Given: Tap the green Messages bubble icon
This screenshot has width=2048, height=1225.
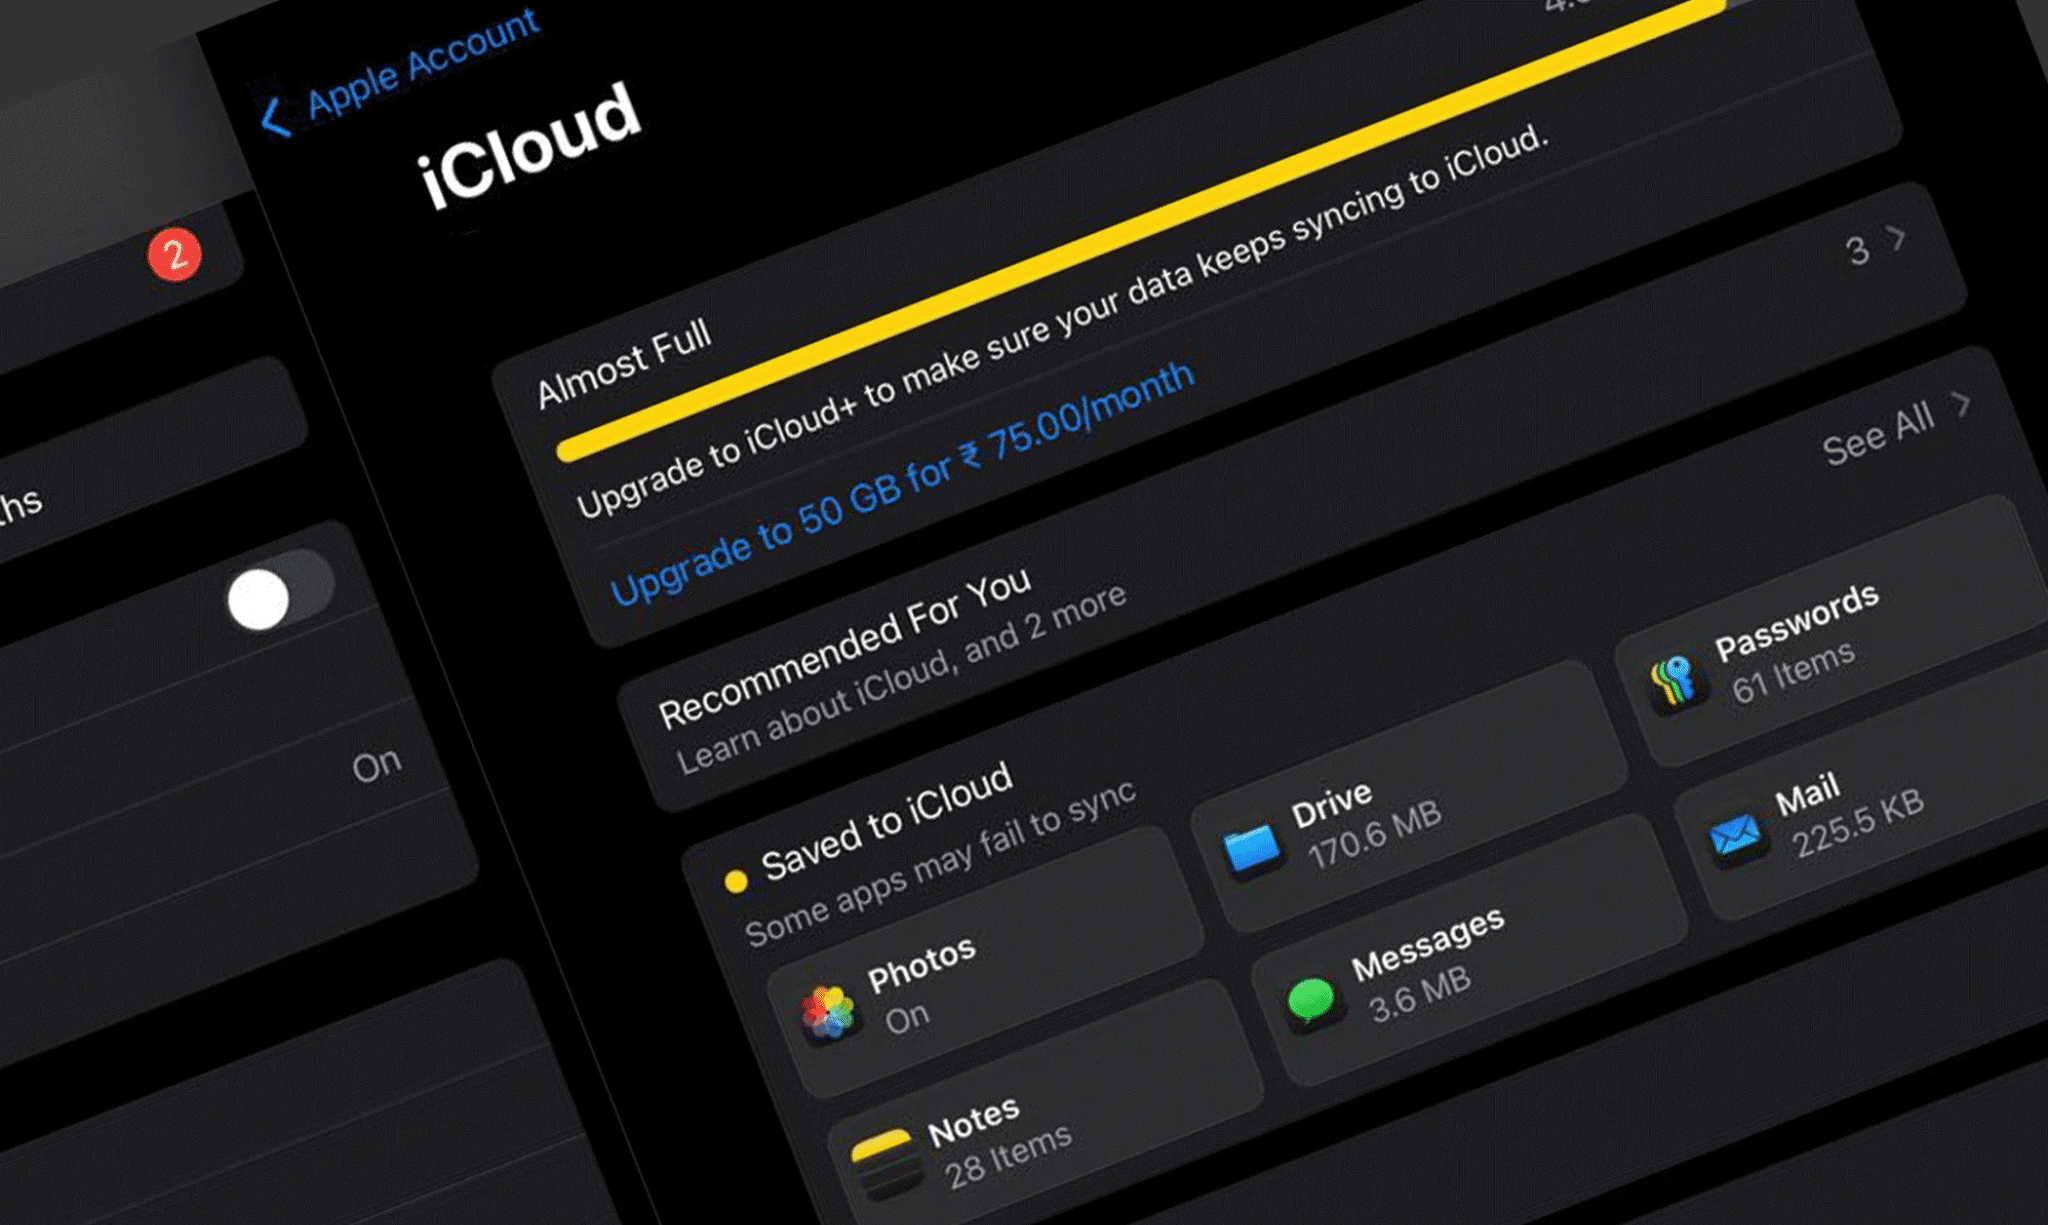Looking at the screenshot, I should tap(1311, 998).
